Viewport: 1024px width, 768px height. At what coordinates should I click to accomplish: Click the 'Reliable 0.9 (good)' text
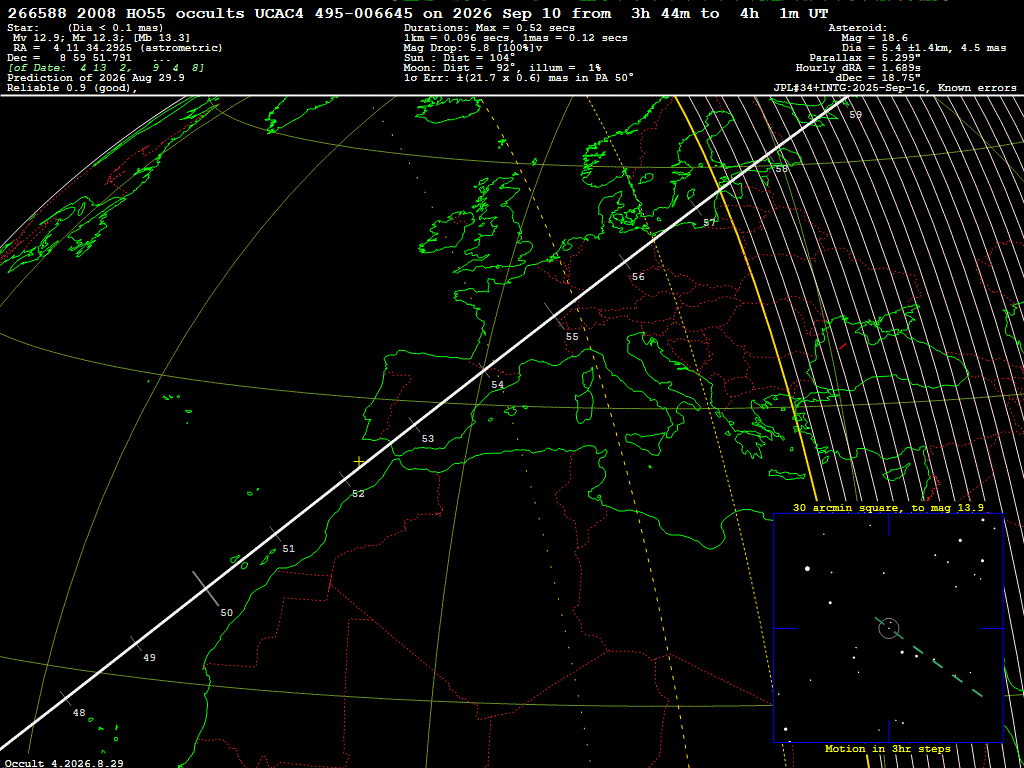[72, 89]
